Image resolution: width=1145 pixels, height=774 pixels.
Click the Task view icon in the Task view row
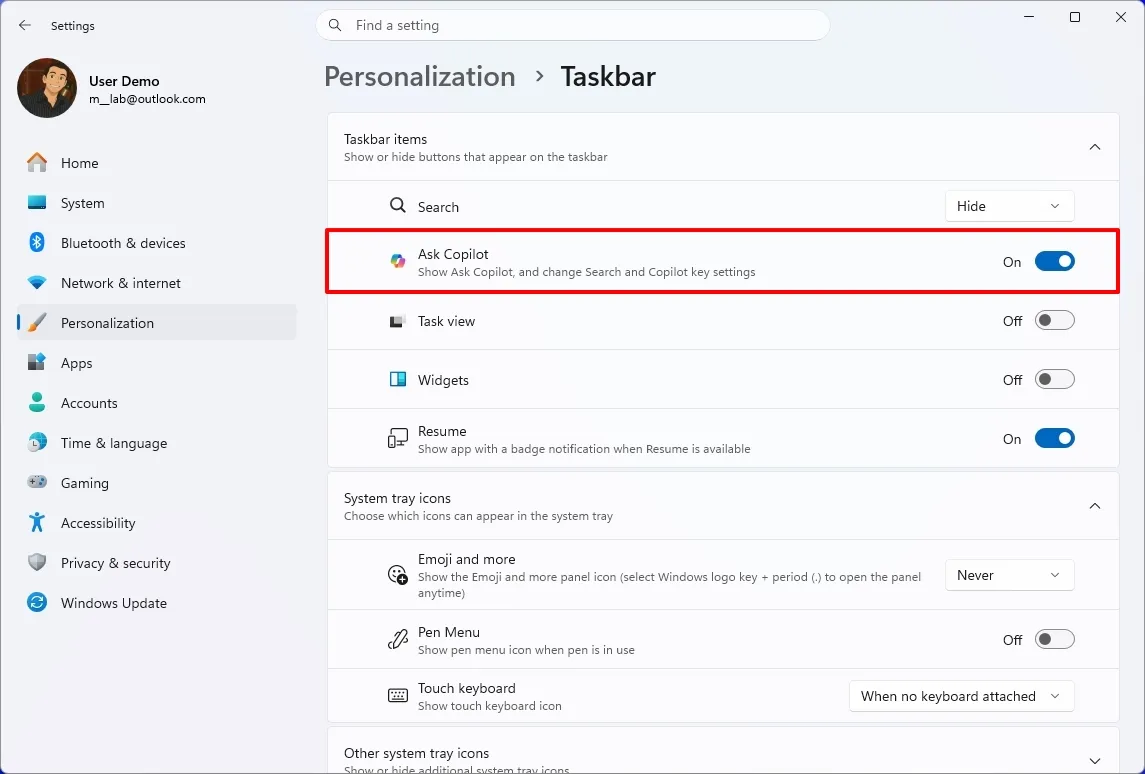coord(397,321)
